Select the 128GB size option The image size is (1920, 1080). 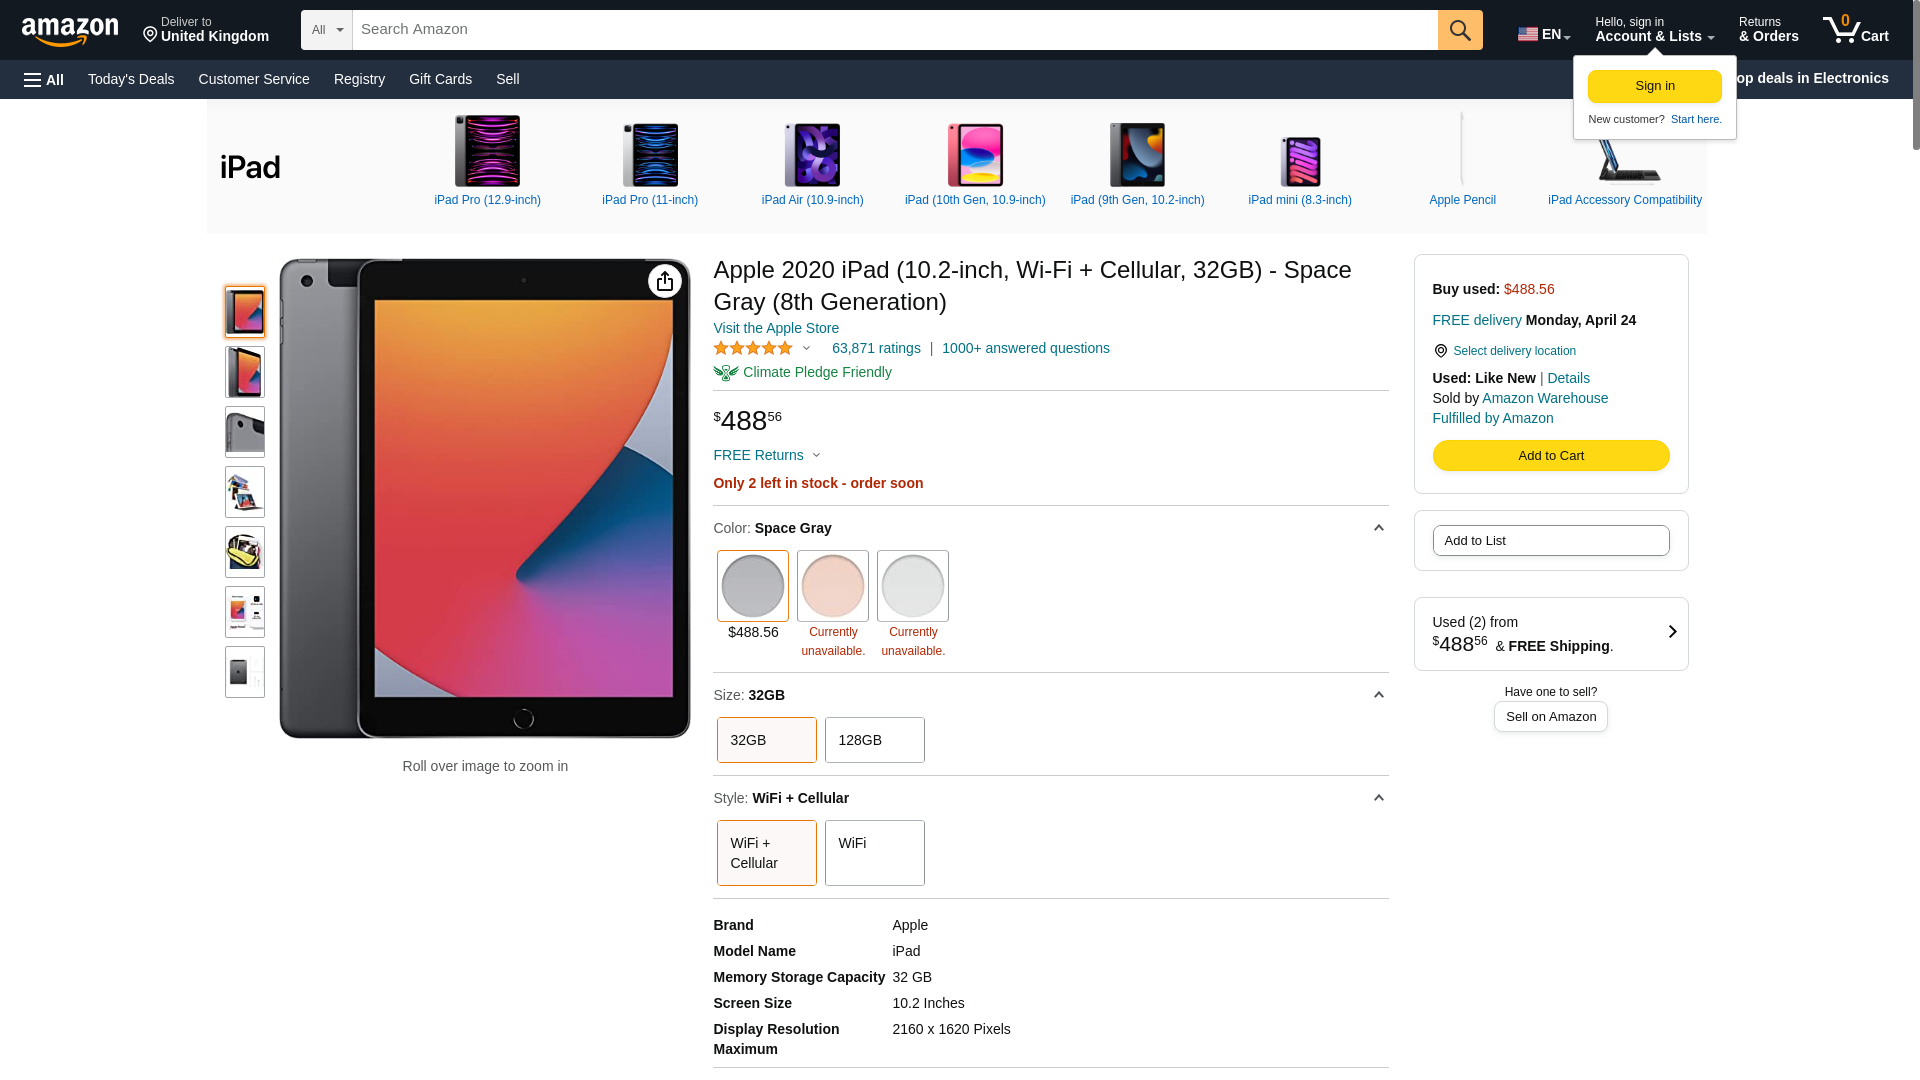pyautogui.click(x=875, y=740)
